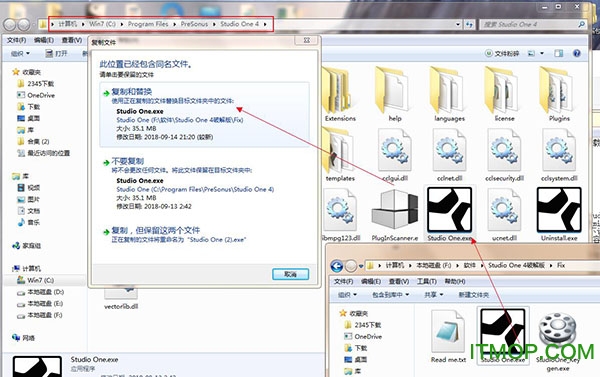Select the cclsecurity.dll file
The height and width of the screenshot is (377, 600).
[504, 155]
